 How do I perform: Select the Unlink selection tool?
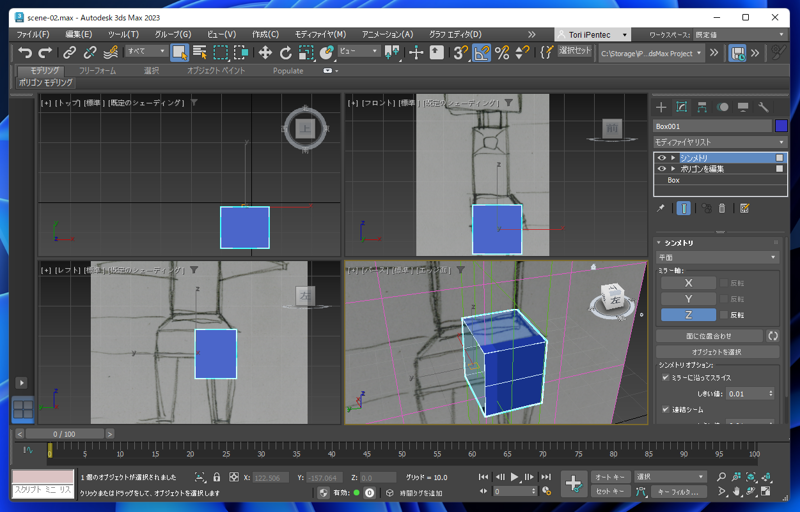coord(90,52)
